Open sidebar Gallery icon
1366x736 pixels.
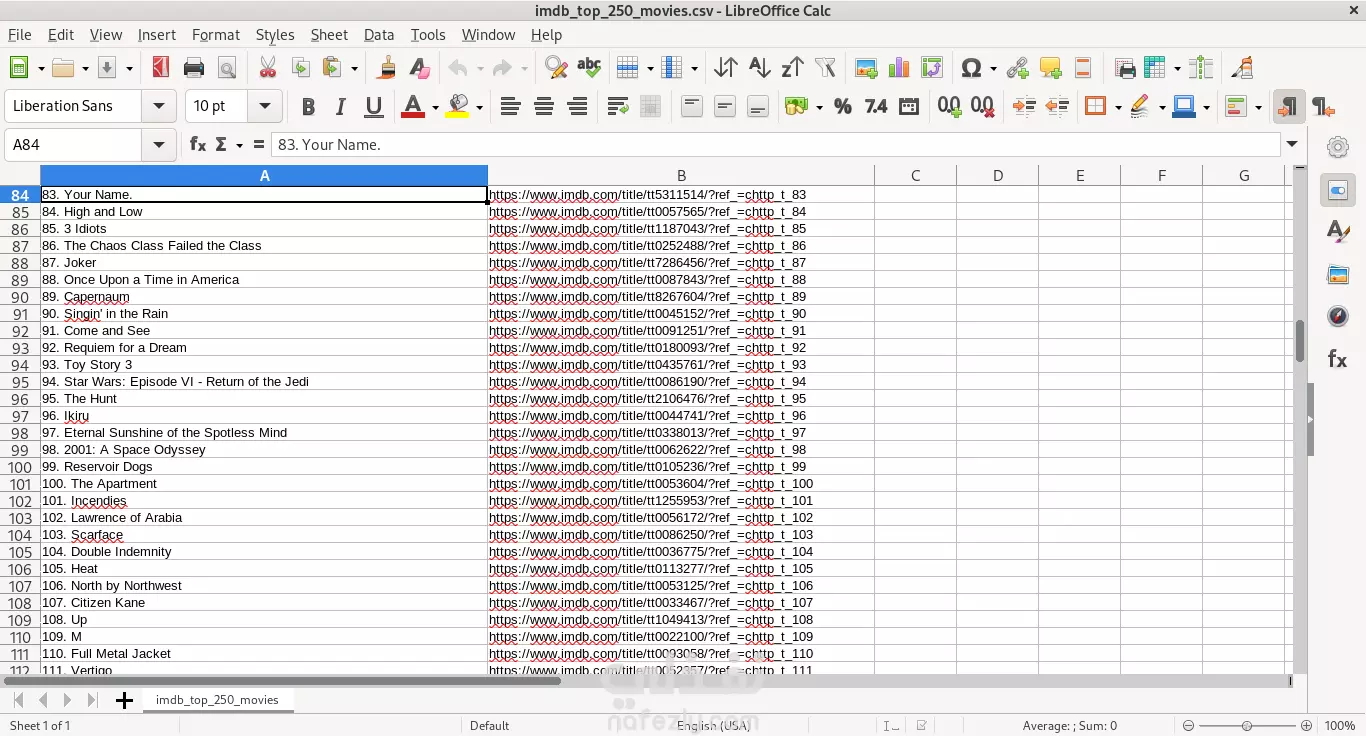[1338, 275]
